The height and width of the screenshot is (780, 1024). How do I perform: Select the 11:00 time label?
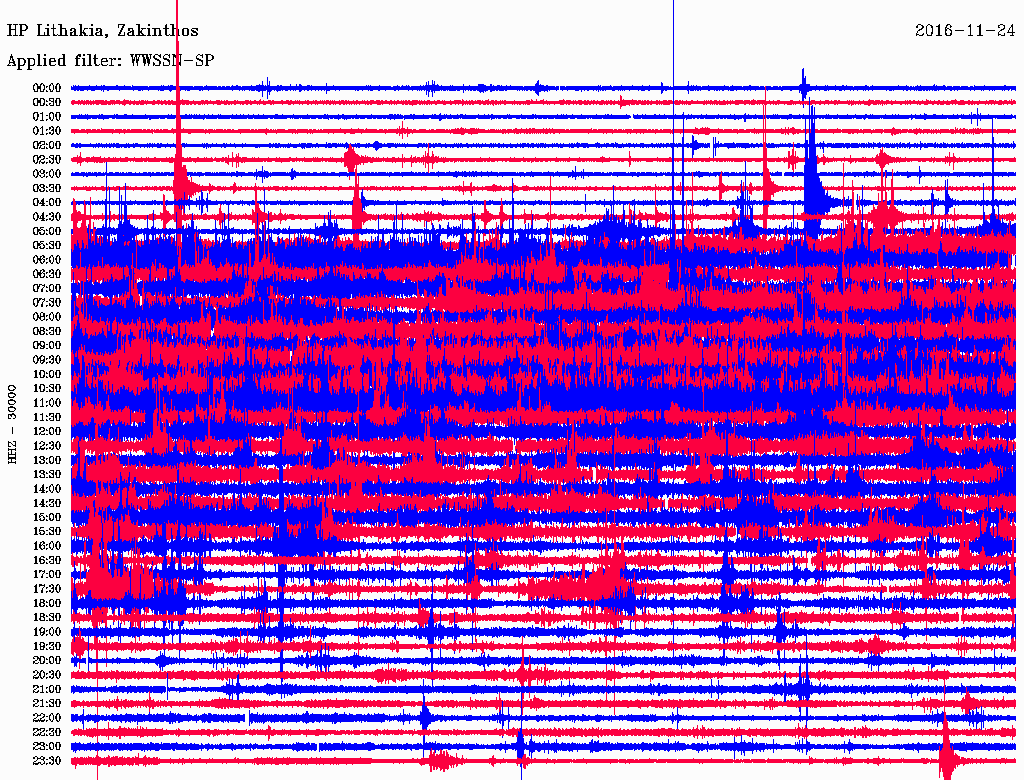tap(47, 403)
